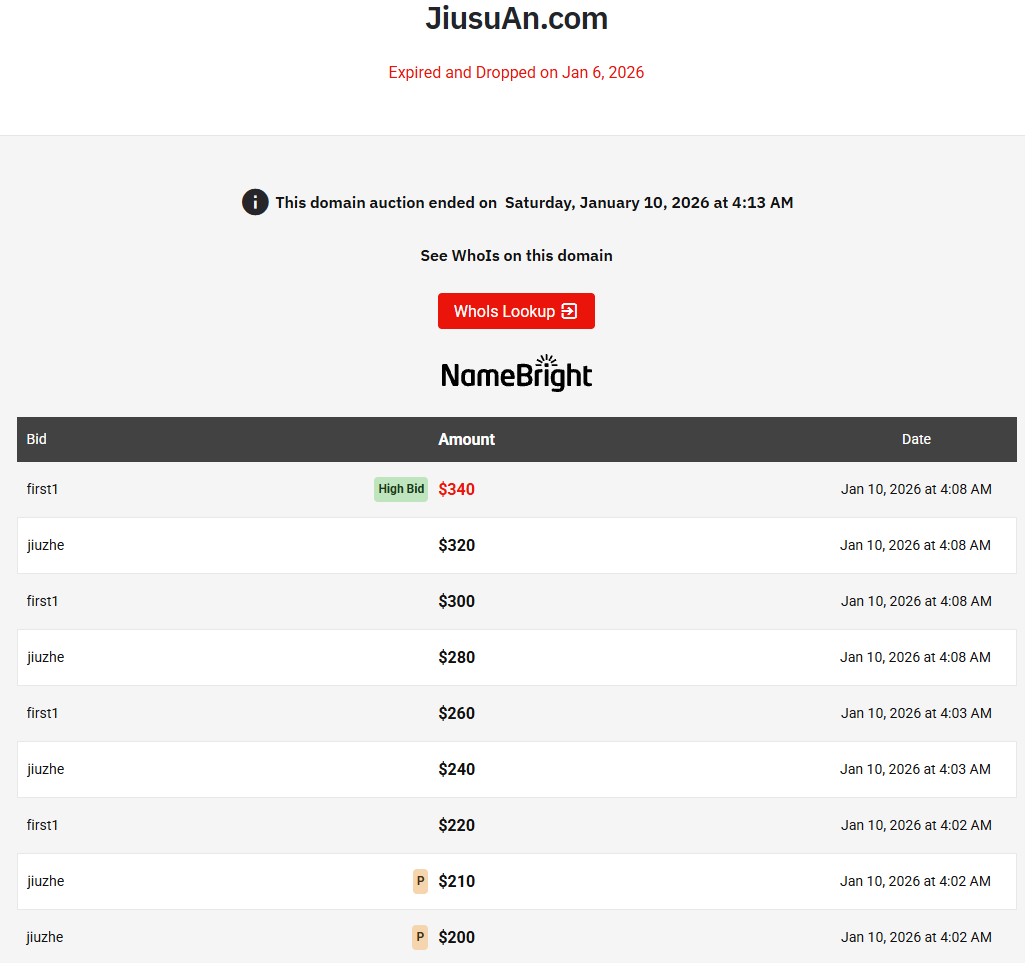Click bidder jiuzhe on the $320 row
This screenshot has height=963, width=1025.
coord(46,545)
